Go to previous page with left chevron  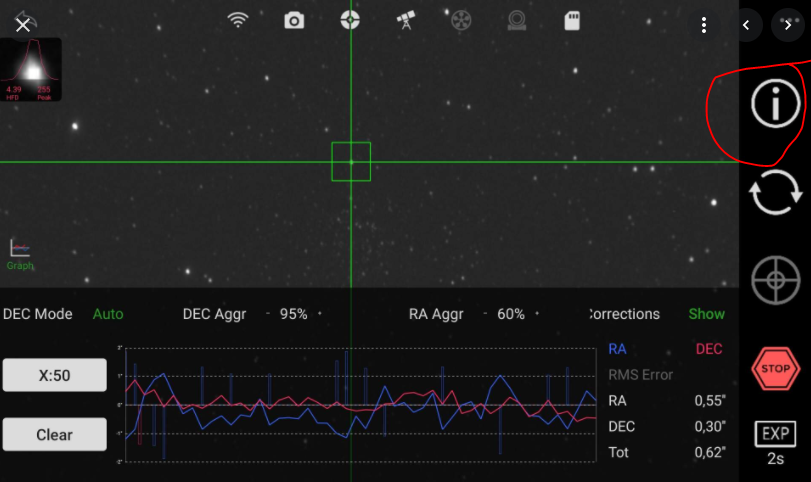pos(746,25)
